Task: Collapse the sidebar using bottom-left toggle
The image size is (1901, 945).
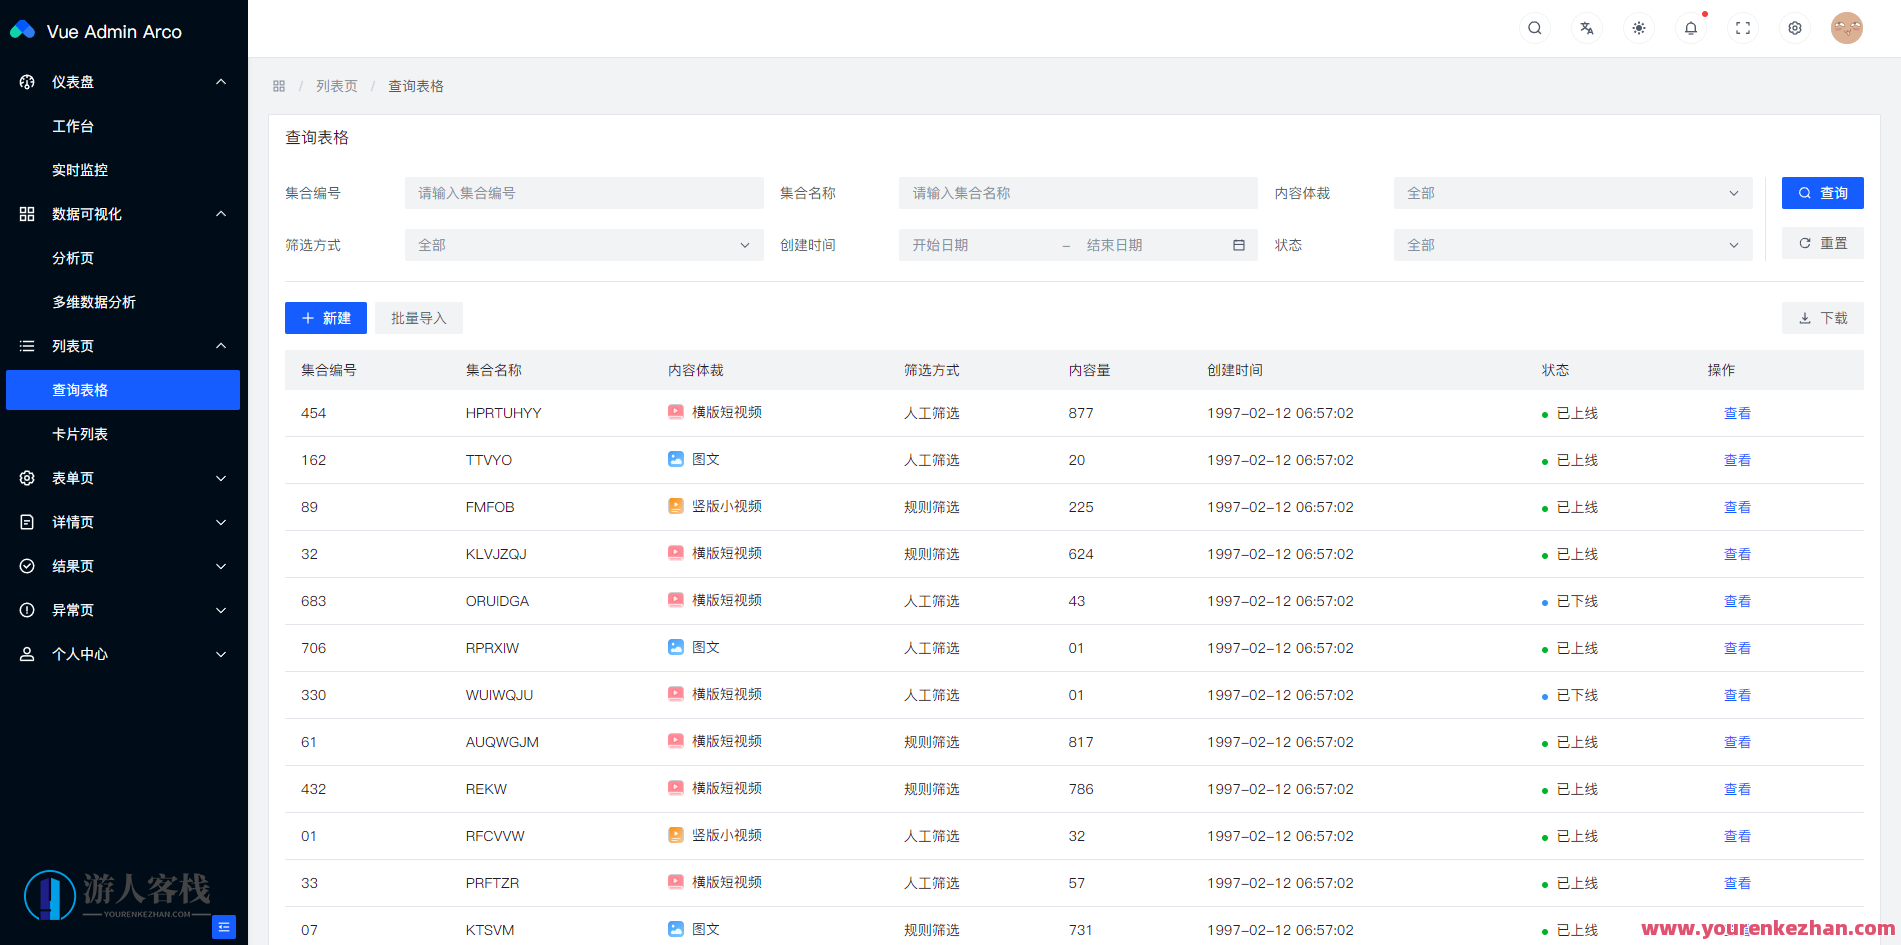Action: click(x=224, y=928)
